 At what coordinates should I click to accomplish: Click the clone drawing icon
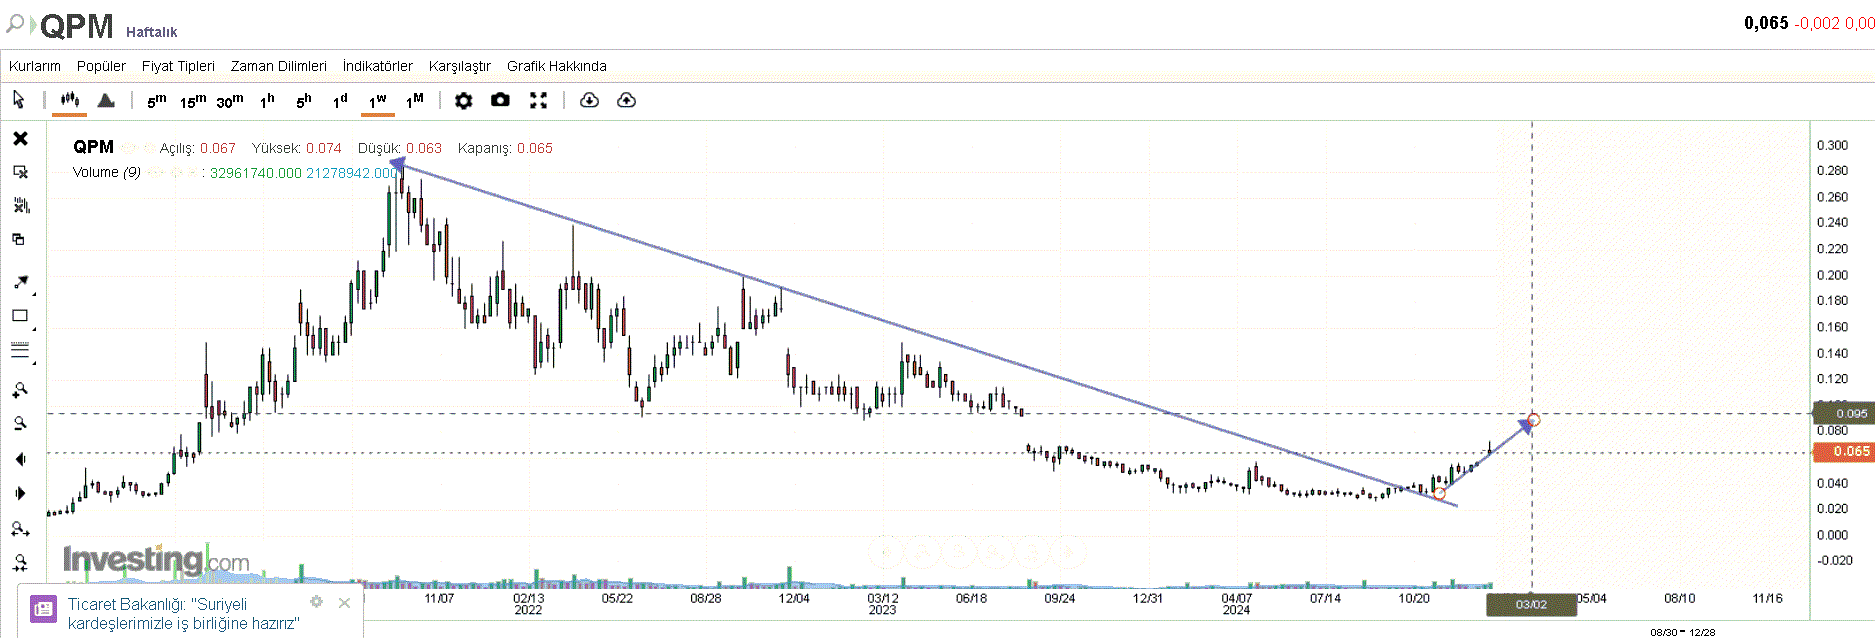[19, 239]
